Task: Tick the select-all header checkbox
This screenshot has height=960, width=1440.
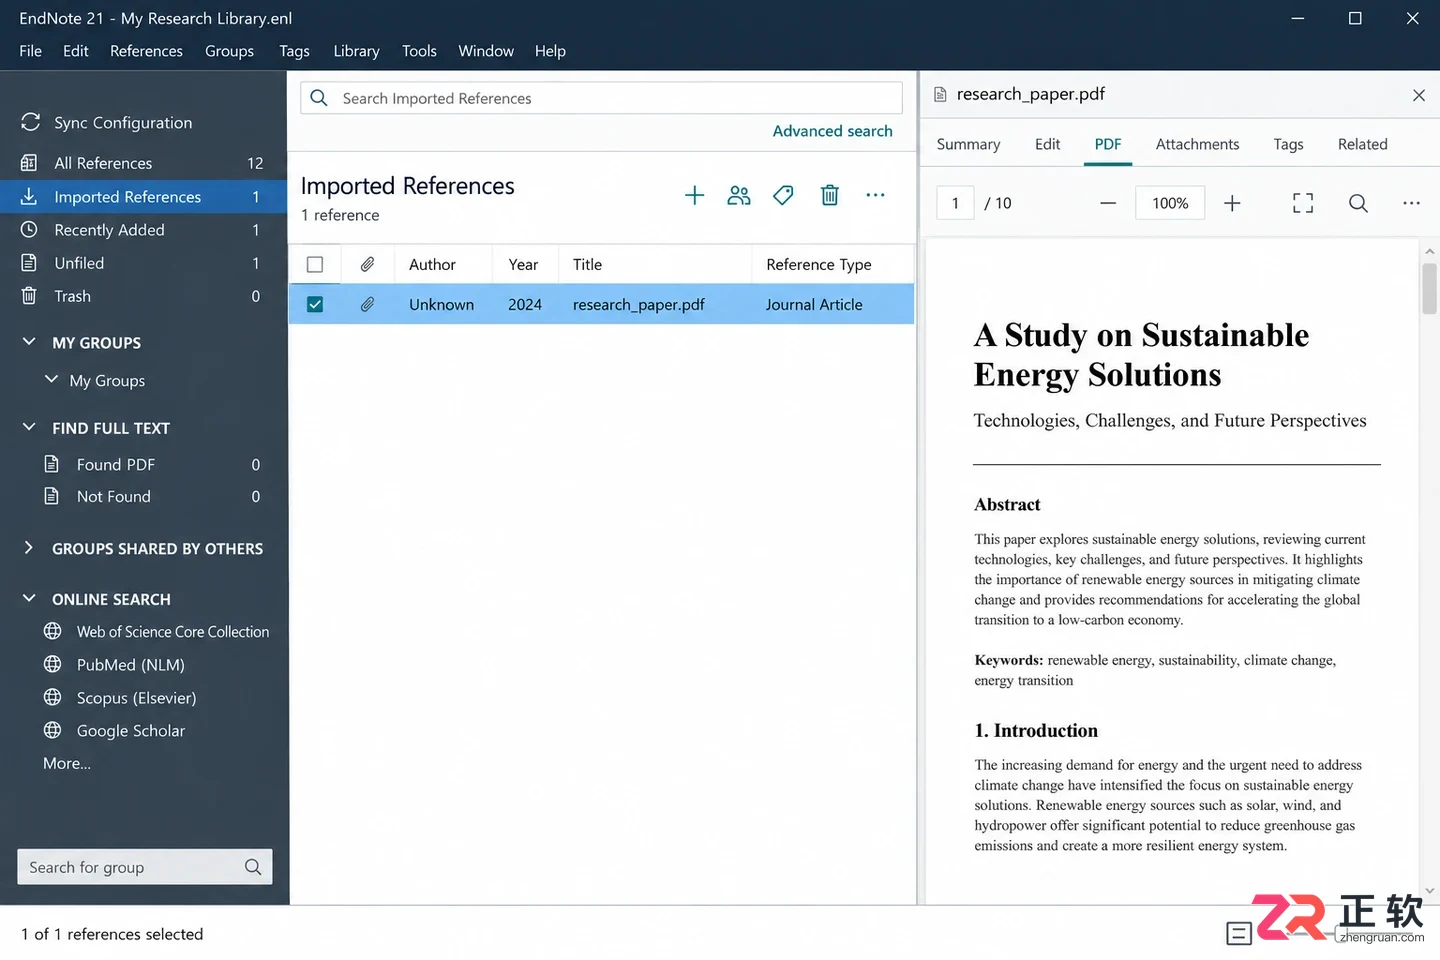Action: click(315, 264)
